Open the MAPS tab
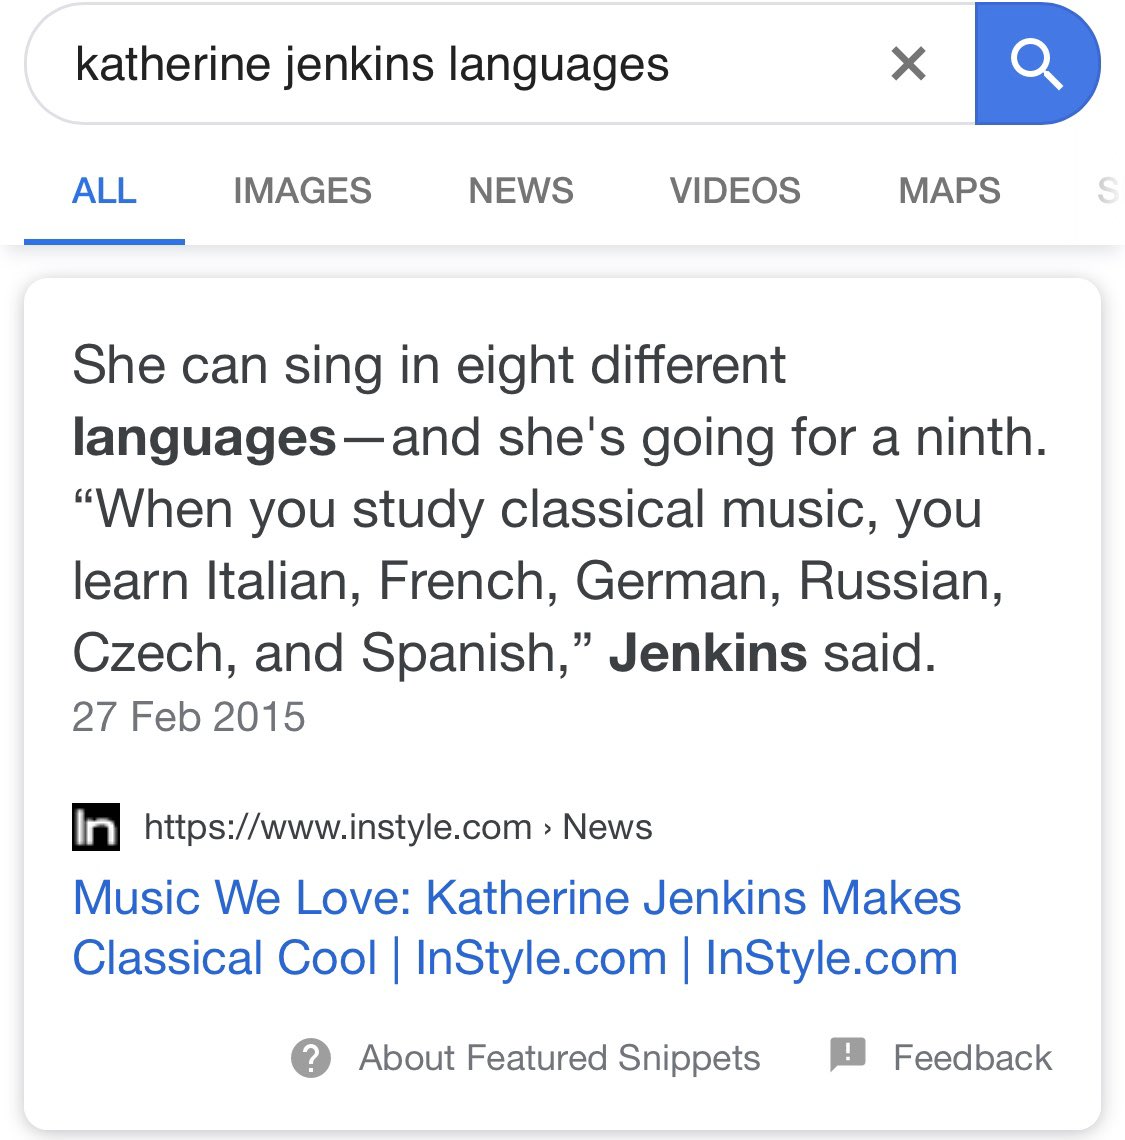 (x=949, y=191)
